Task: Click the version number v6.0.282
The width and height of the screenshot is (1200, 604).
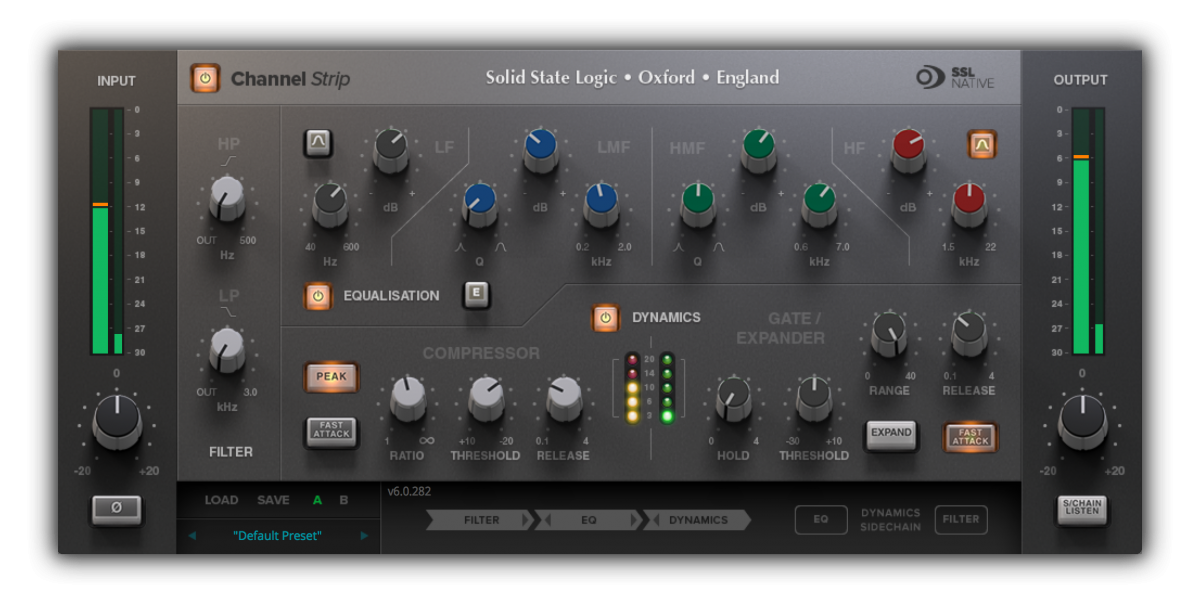Action: (x=409, y=491)
